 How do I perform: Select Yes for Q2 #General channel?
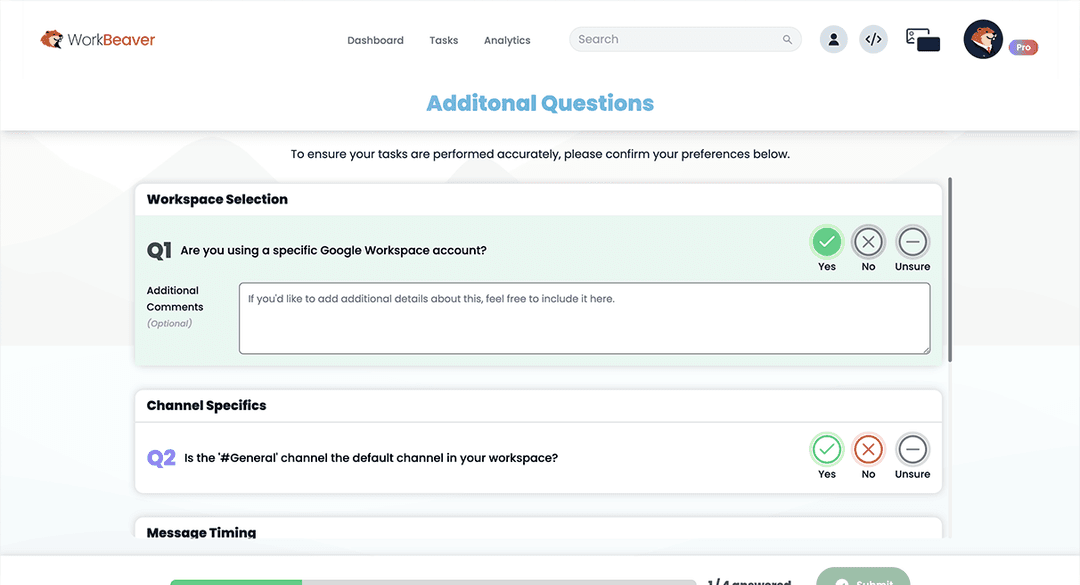[x=827, y=449]
